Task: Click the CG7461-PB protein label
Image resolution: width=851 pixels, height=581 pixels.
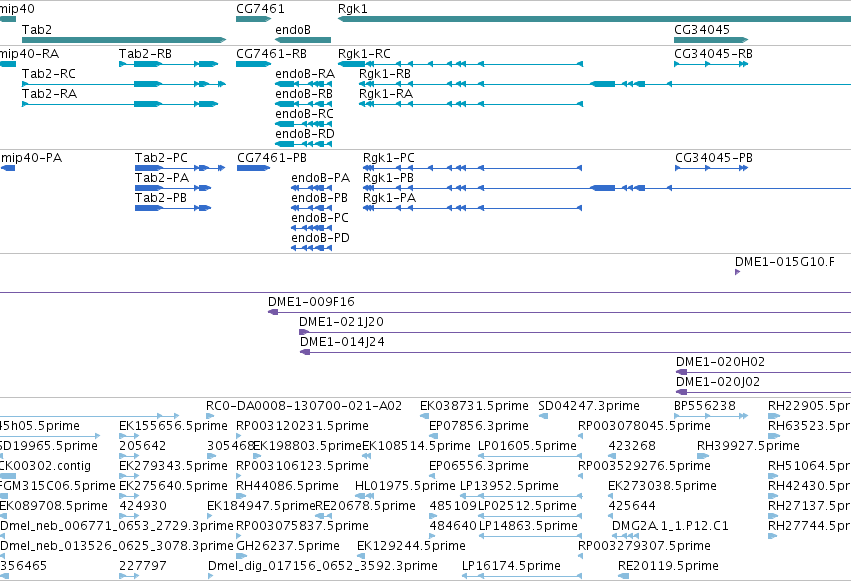Action: click(x=272, y=158)
